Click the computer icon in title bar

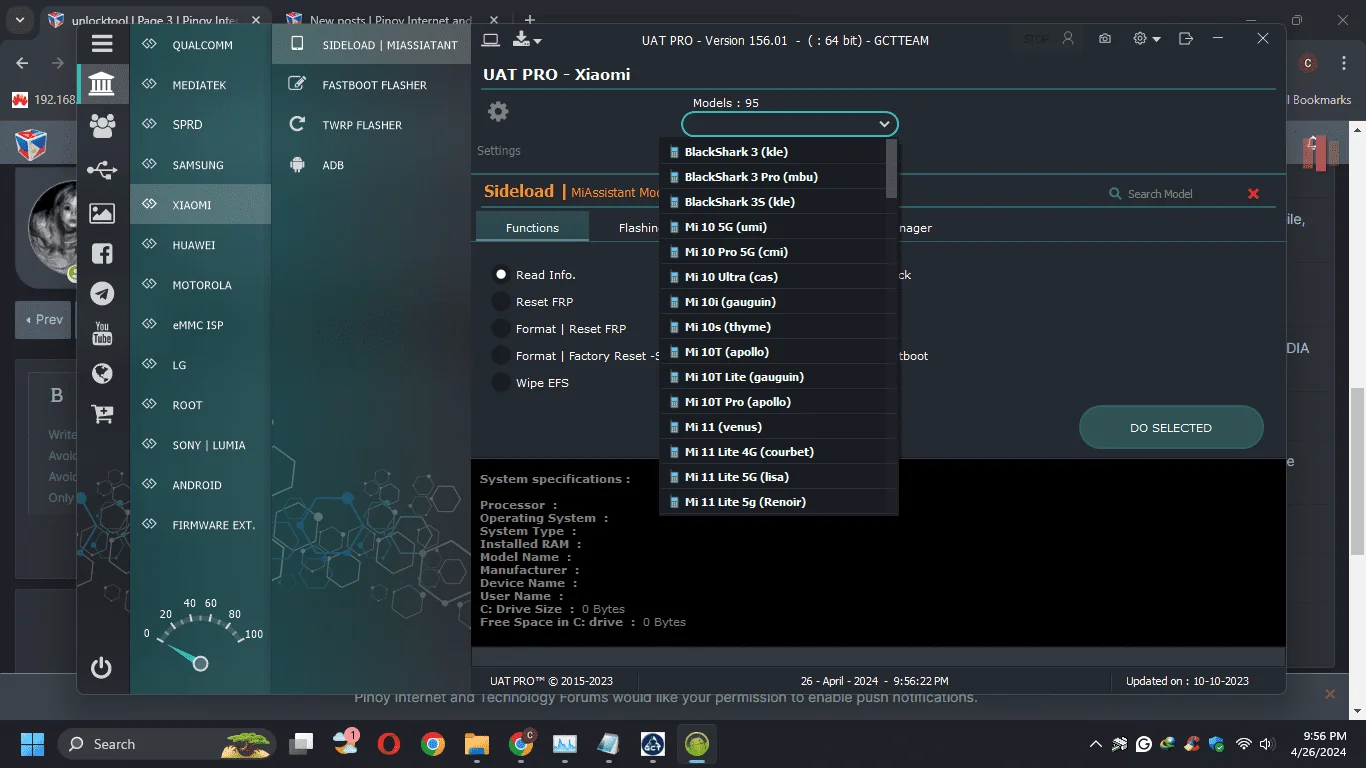(x=490, y=40)
